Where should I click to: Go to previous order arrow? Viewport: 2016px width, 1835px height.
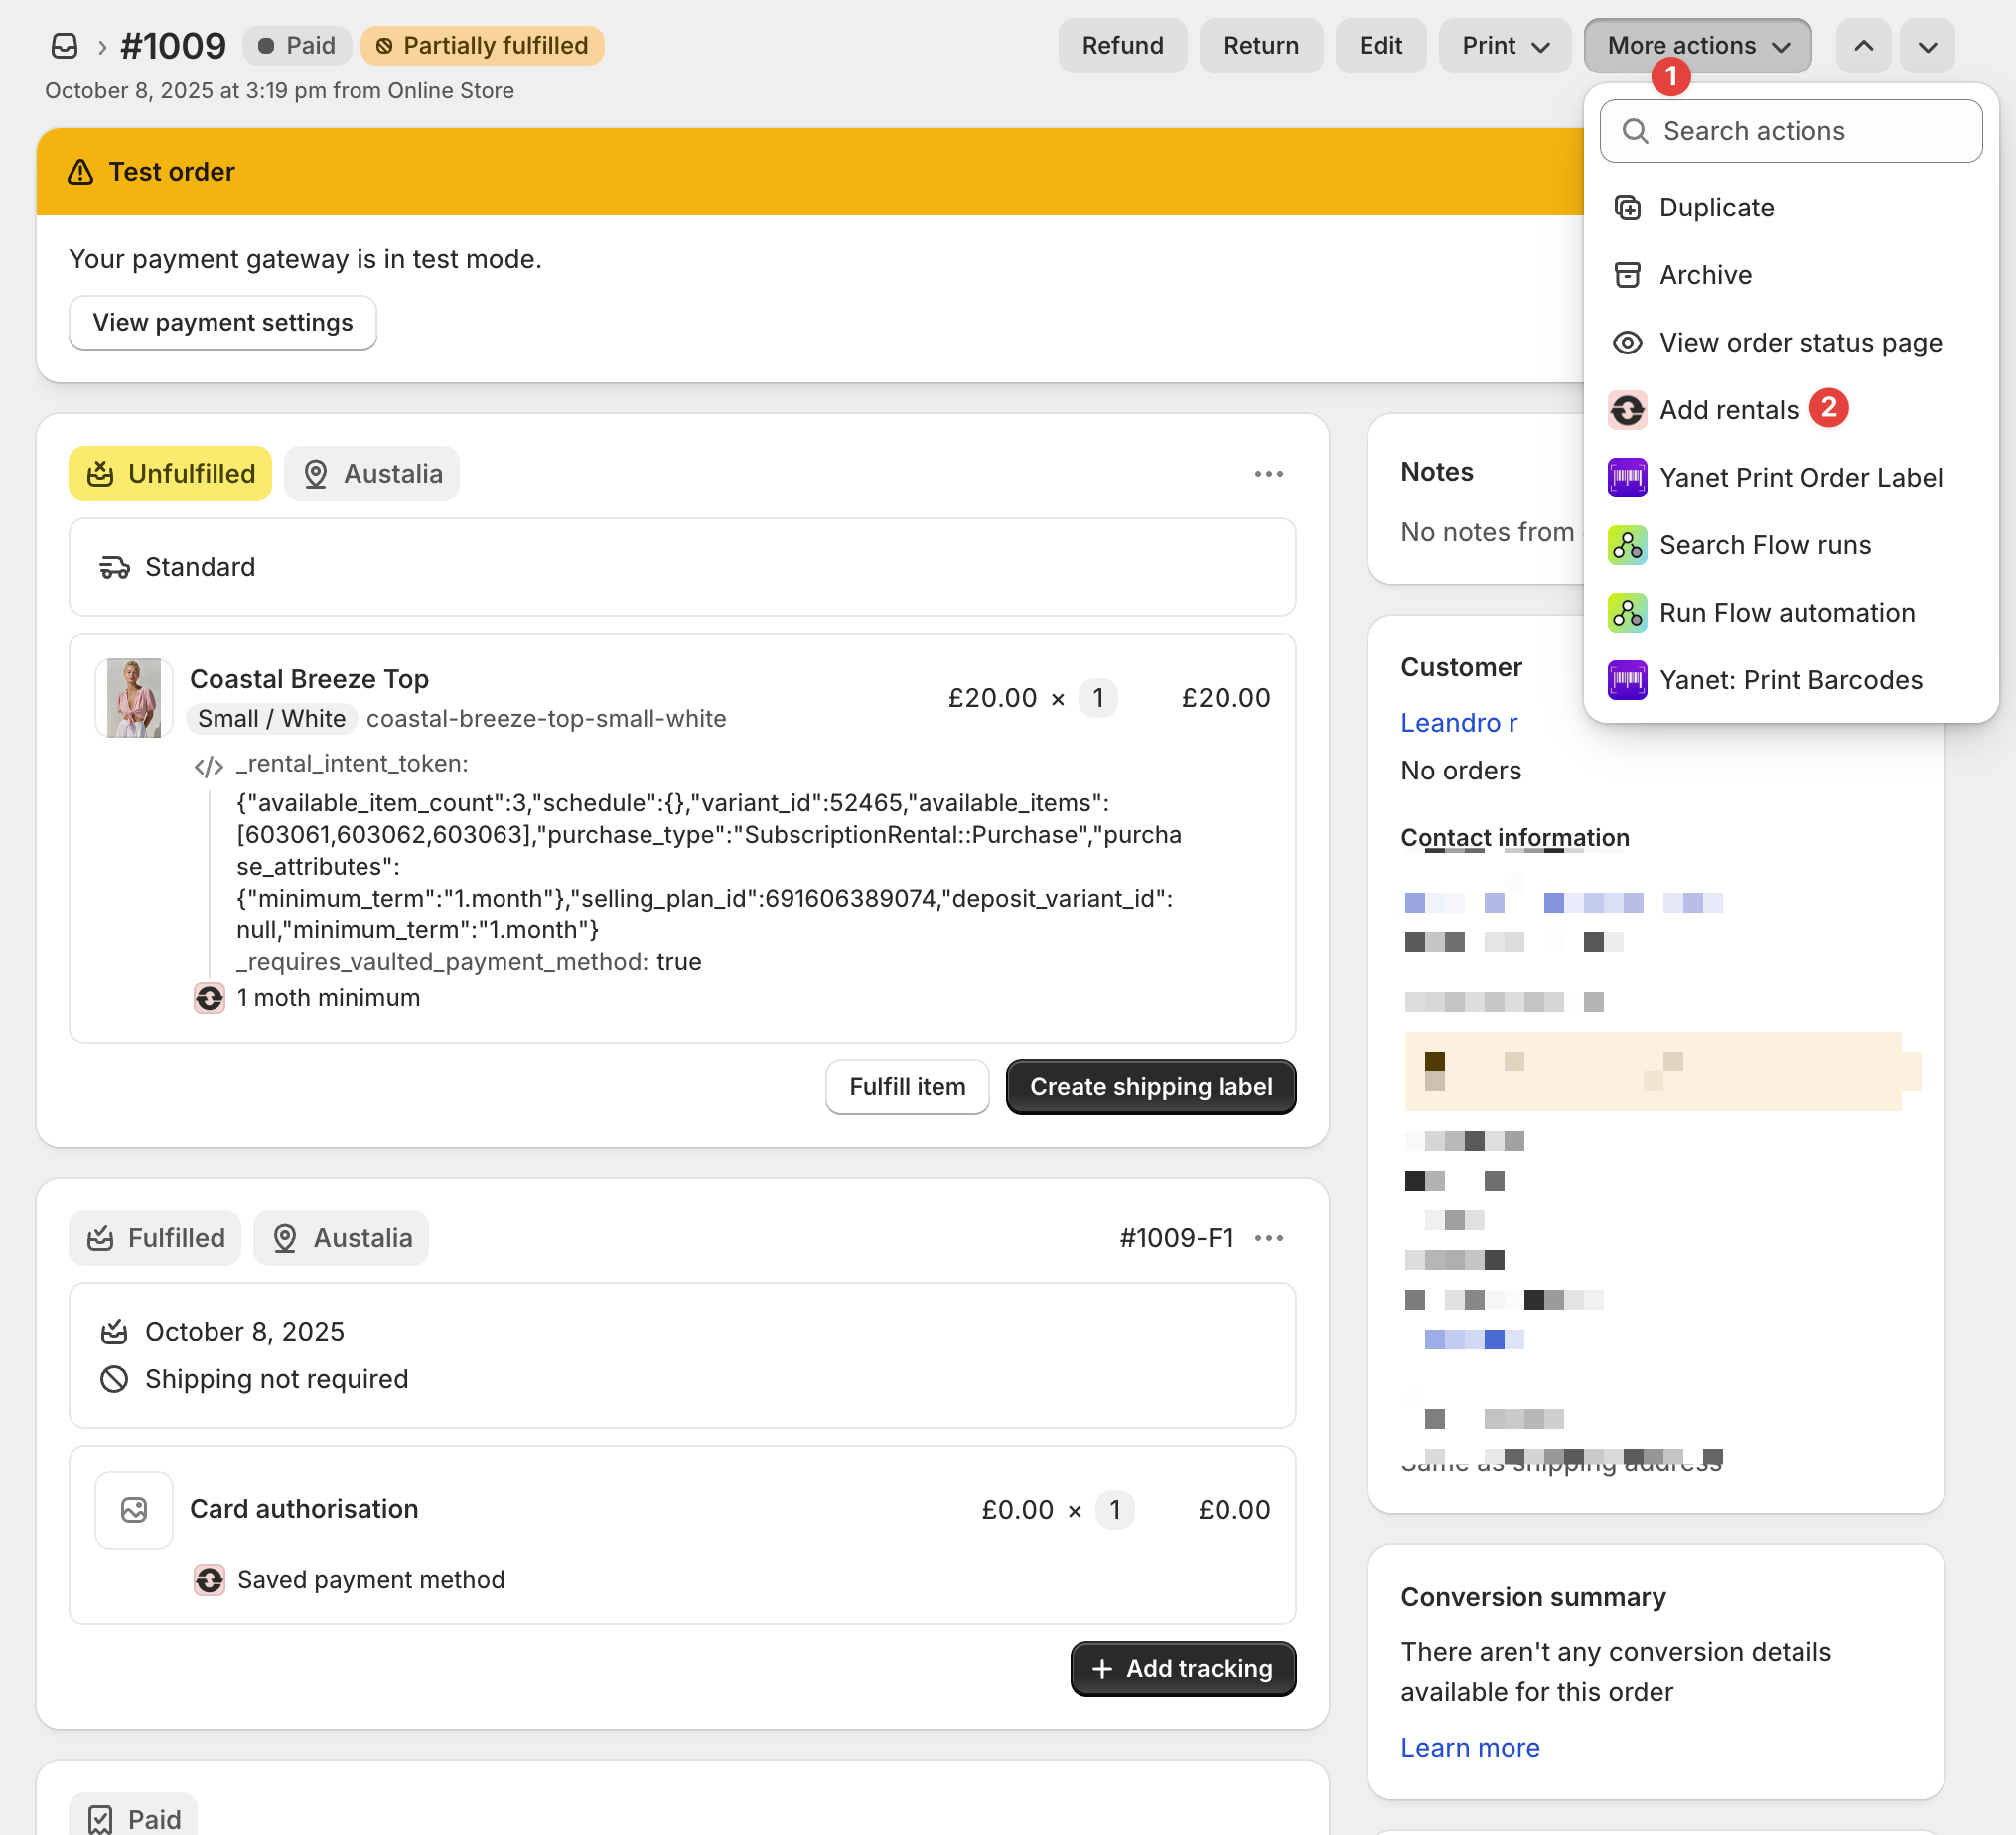(1862, 46)
